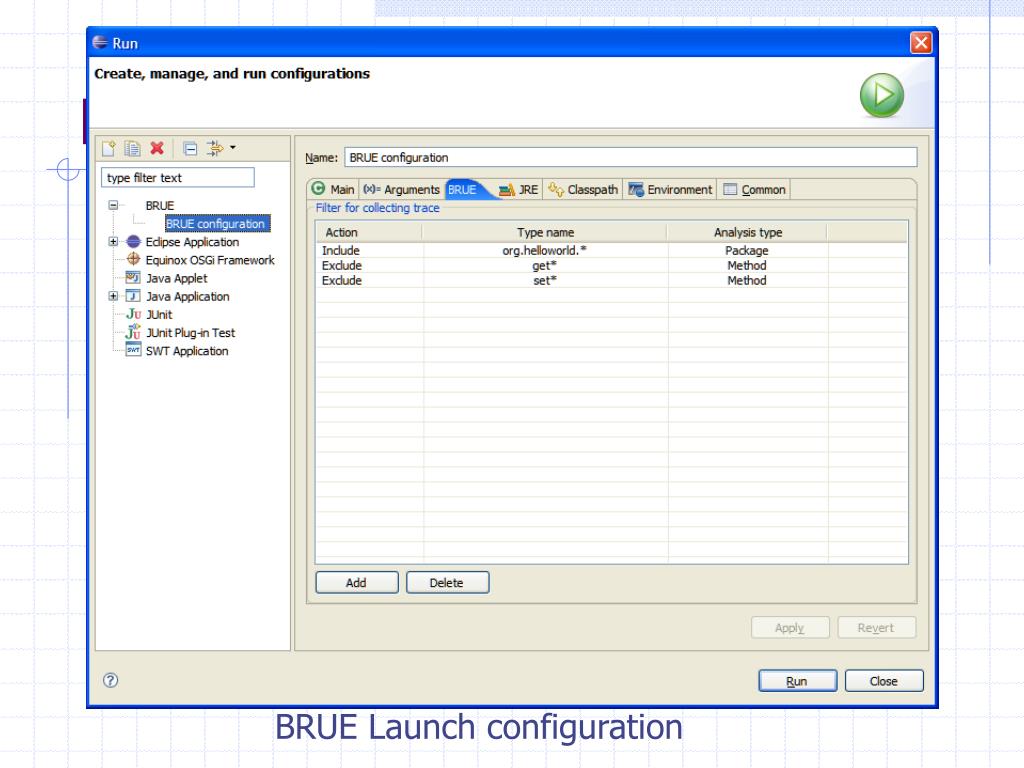The image size is (1024, 768).
Task: Click the Java Application icon
Action: [x=133, y=296]
